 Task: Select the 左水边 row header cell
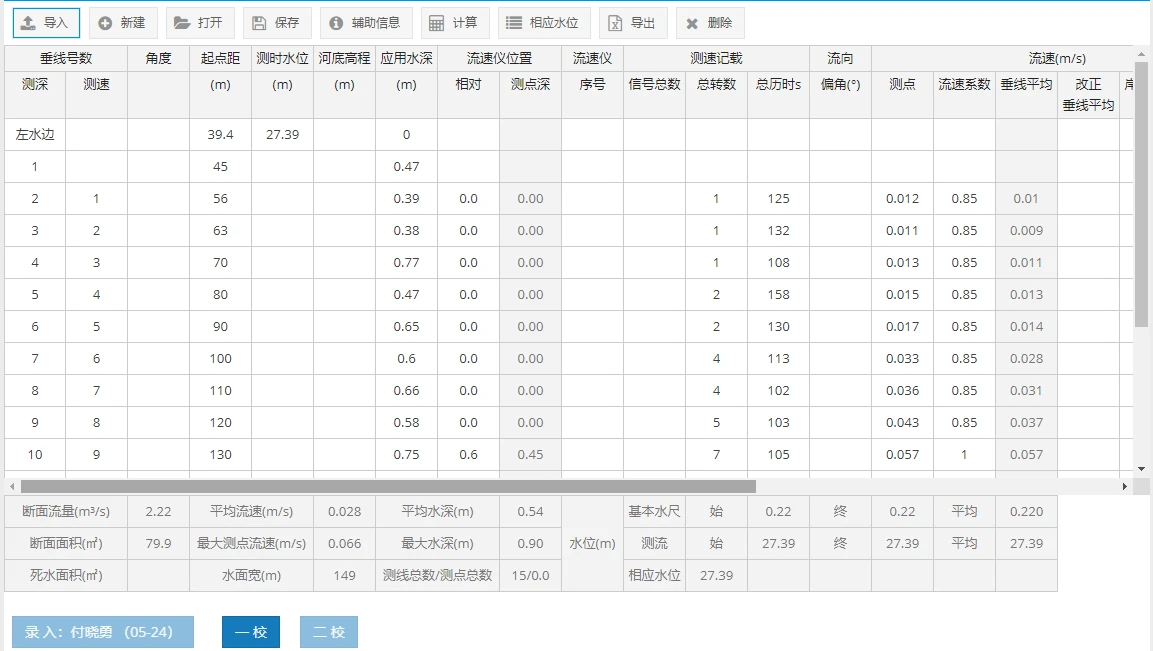click(x=35, y=134)
